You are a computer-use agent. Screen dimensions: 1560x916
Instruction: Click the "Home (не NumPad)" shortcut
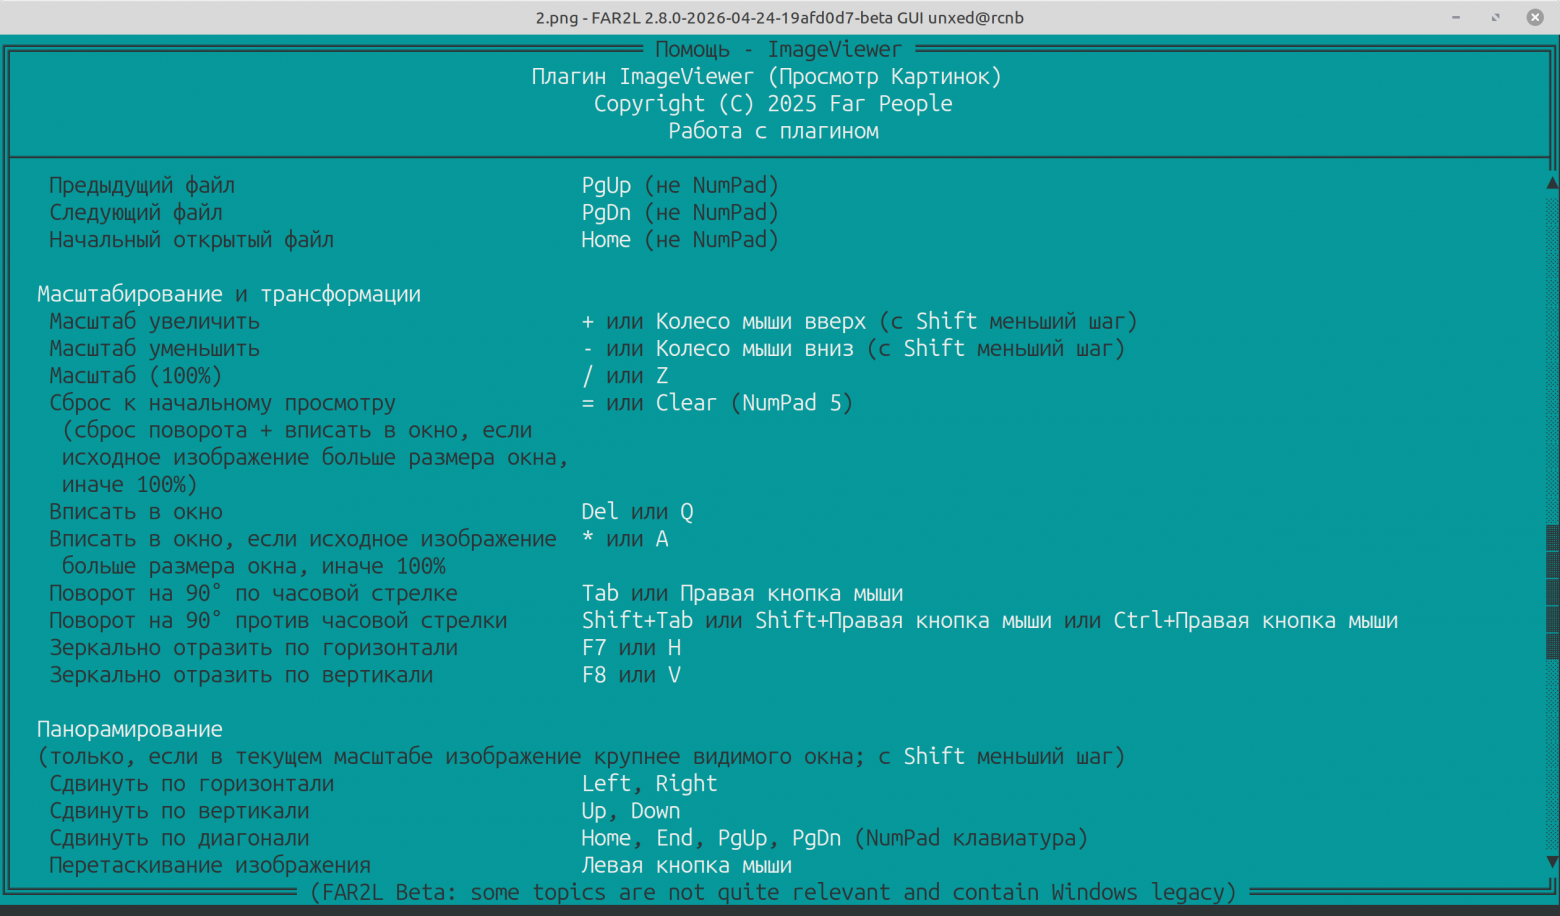(680, 240)
